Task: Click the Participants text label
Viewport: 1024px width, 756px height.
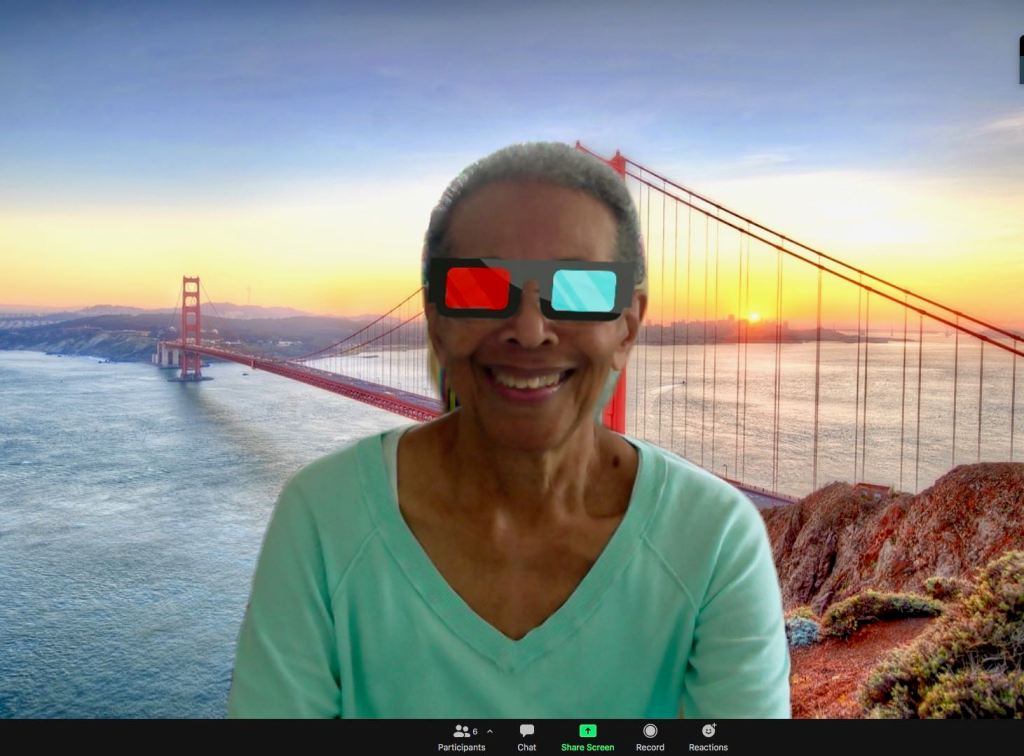Action: (461, 747)
